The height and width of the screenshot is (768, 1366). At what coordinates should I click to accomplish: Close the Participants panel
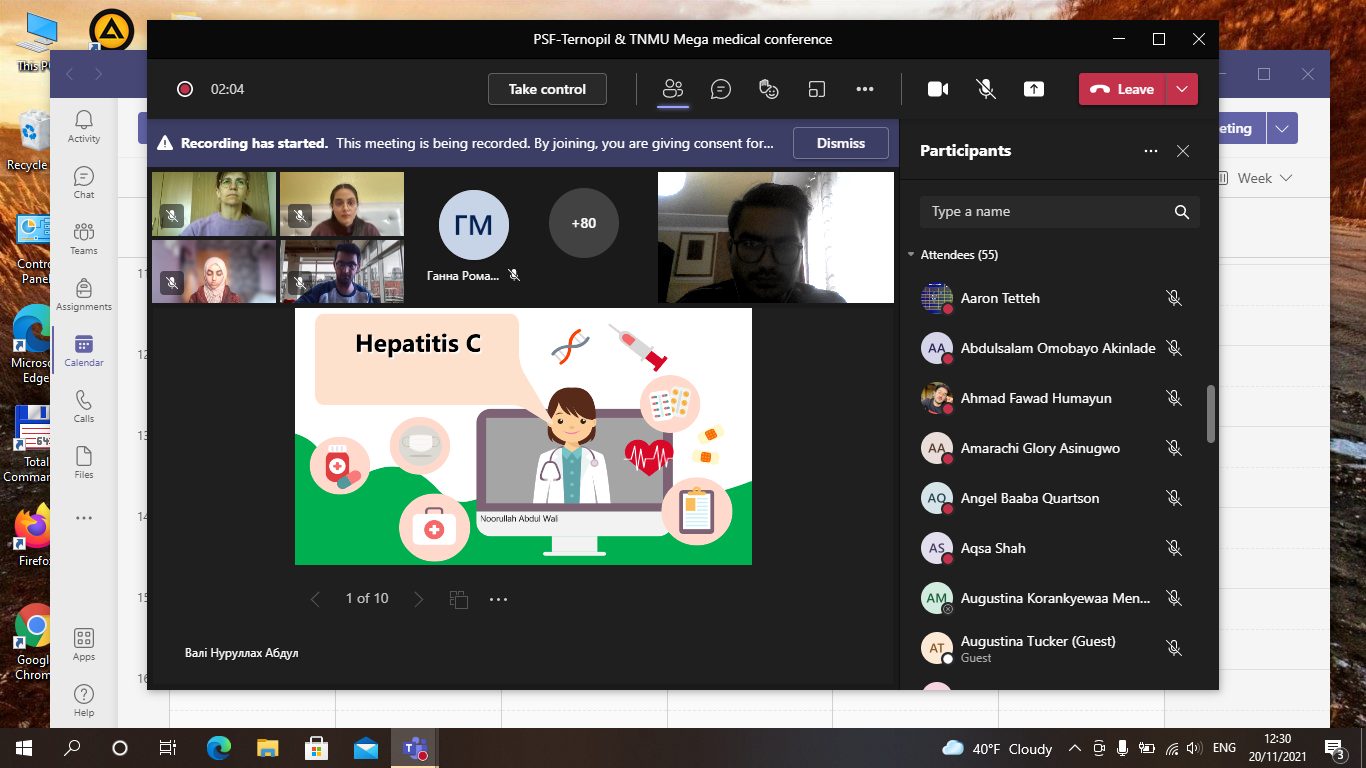point(1183,151)
